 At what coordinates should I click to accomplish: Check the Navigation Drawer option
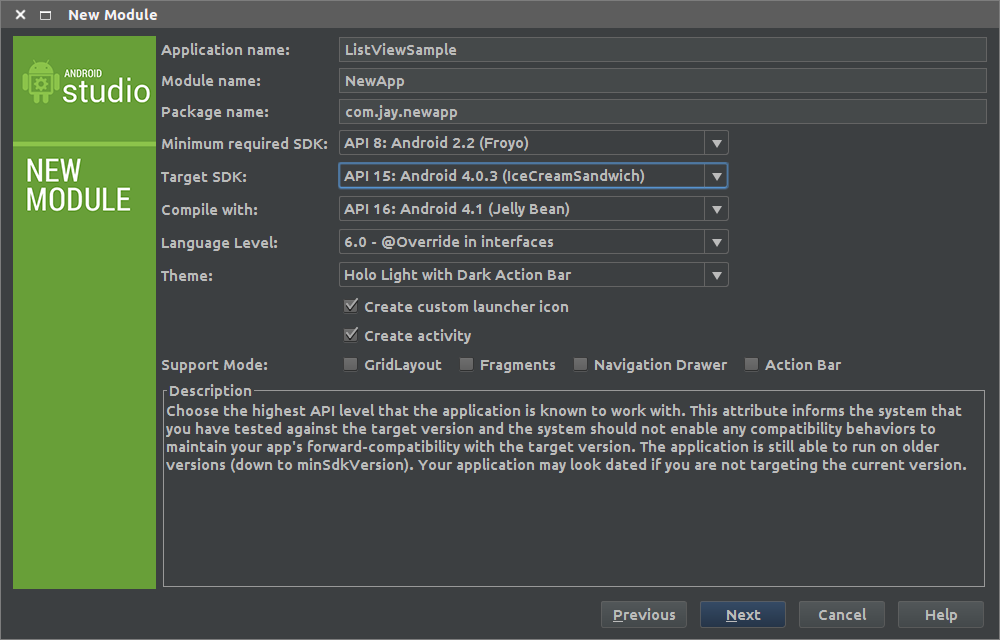tap(581, 365)
